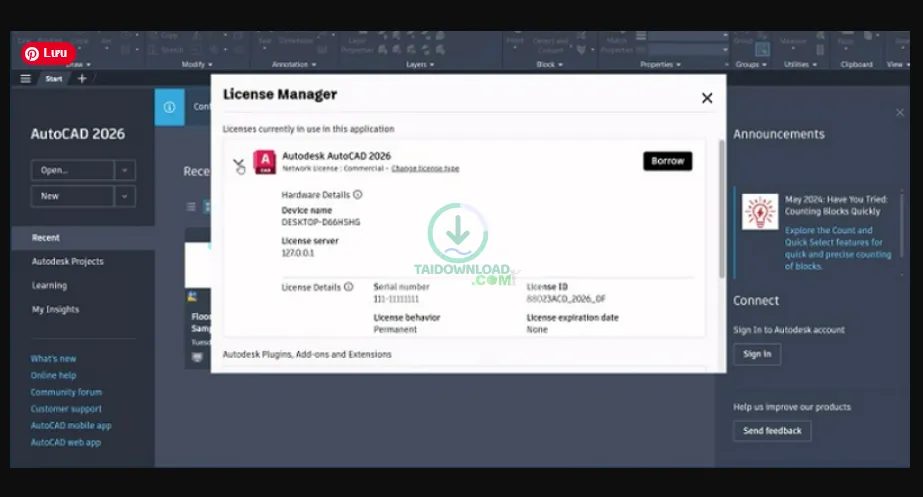Open Explore the Count and Quick Select link
The width and height of the screenshot is (923, 497).
coord(838,248)
